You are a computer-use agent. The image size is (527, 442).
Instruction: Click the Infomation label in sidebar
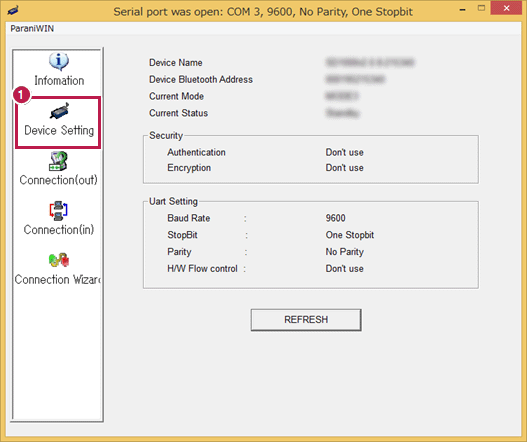(59, 81)
